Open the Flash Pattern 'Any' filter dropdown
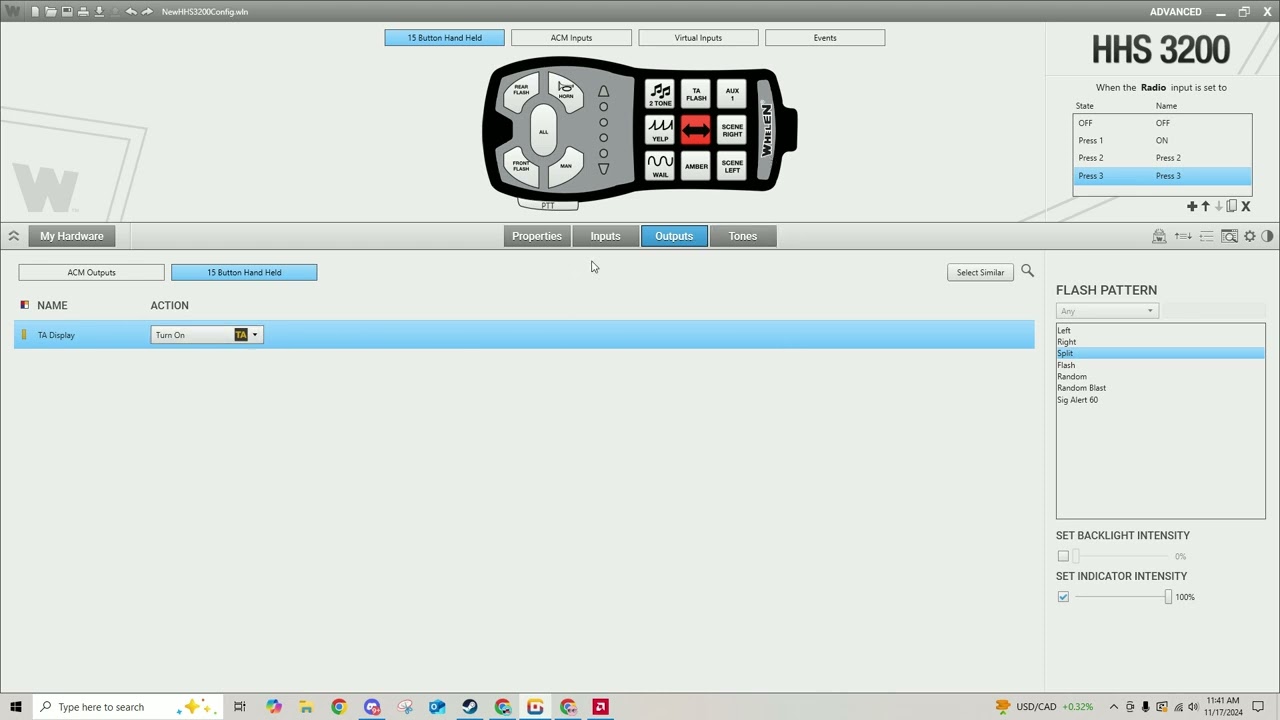 coord(1106,311)
